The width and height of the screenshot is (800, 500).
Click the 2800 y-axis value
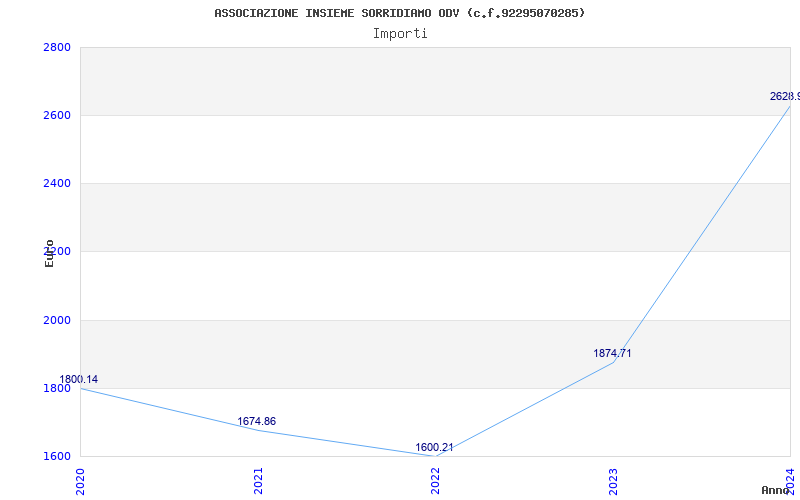(x=57, y=47)
